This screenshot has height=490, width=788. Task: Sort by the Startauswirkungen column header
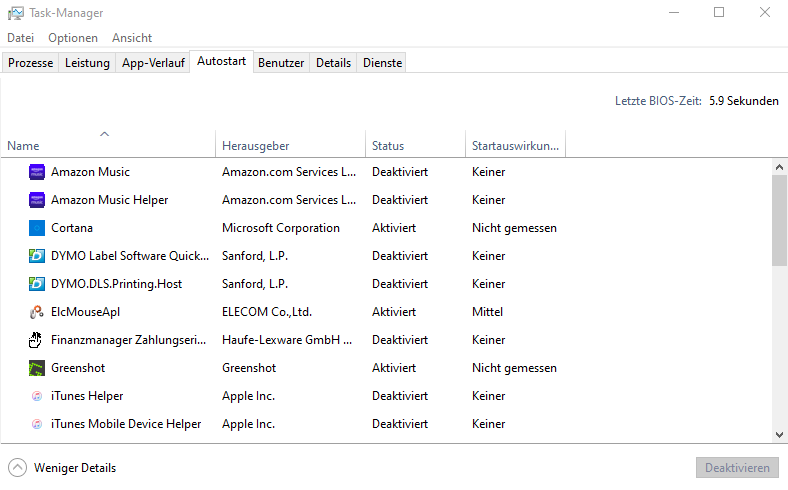click(515, 144)
